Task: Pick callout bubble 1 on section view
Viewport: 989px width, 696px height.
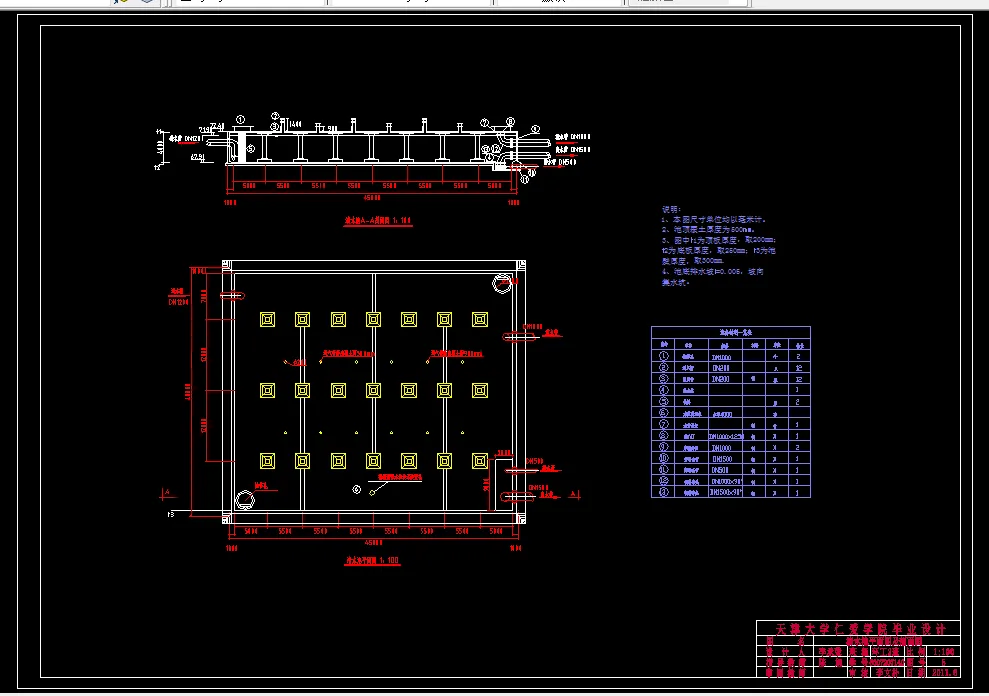Action: [240, 120]
